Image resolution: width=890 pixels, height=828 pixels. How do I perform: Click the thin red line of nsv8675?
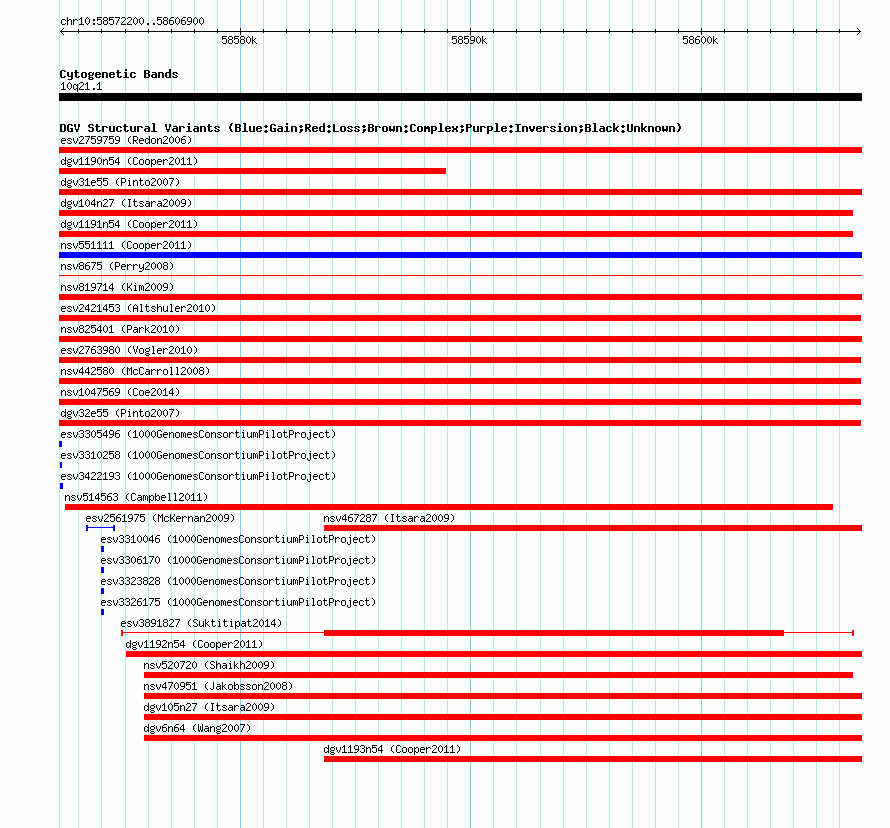point(460,276)
